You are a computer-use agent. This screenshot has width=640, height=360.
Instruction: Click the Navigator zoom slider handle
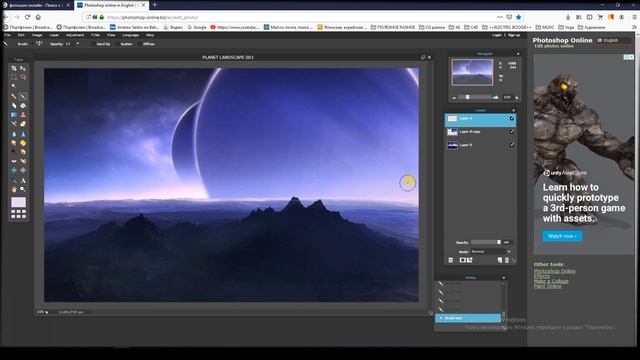[x=468, y=97]
